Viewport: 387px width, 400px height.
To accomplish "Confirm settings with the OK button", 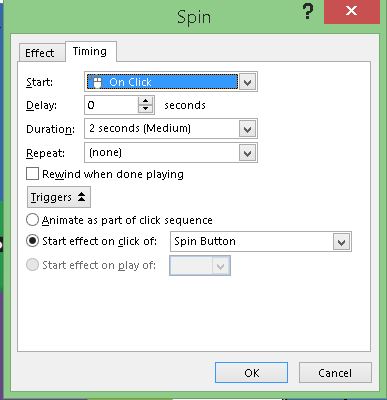I will point(251,372).
